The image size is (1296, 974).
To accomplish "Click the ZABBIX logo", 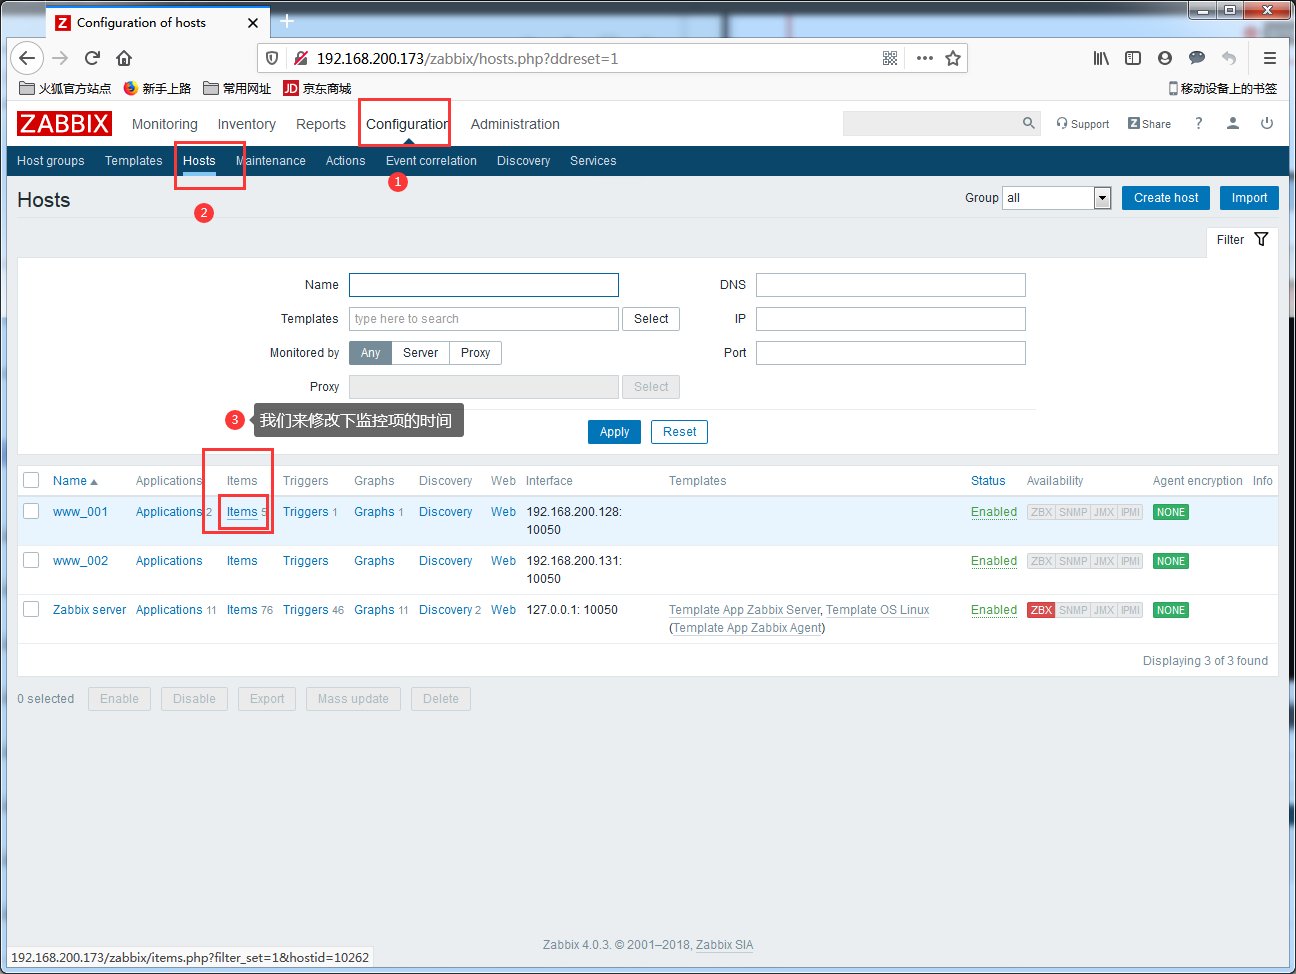I will coord(64,124).
